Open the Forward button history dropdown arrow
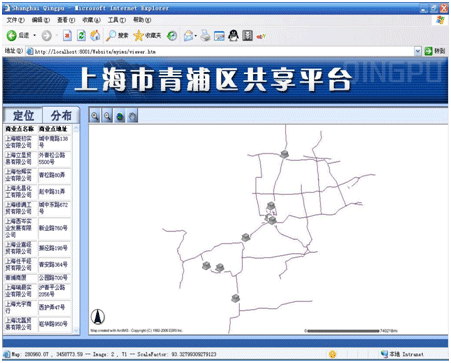 (57, 35)
